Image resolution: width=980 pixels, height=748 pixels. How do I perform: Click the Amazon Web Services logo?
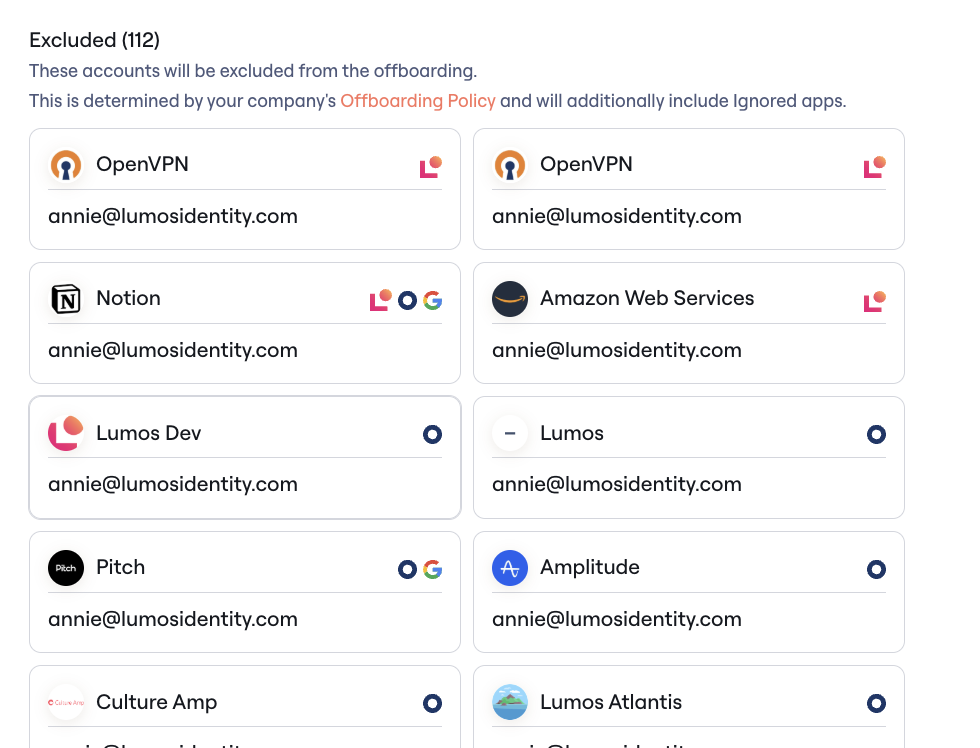point(510,299)
